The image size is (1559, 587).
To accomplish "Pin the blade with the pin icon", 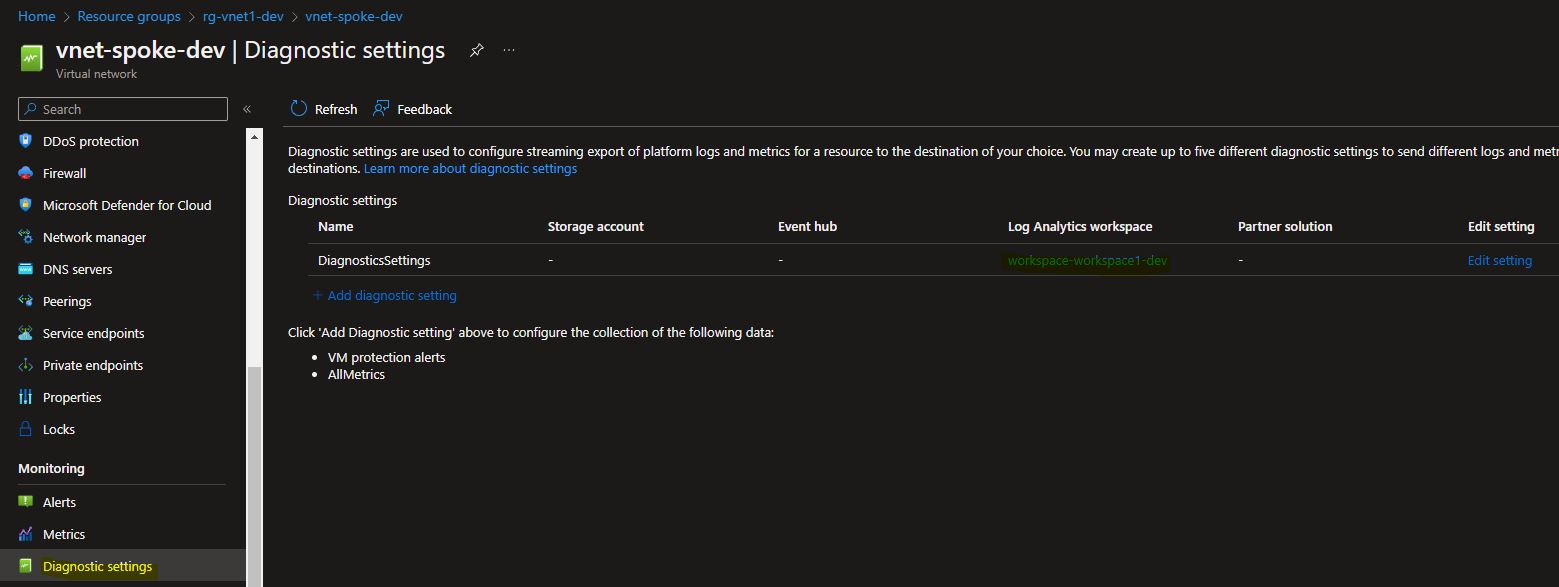I will (477, 50).
